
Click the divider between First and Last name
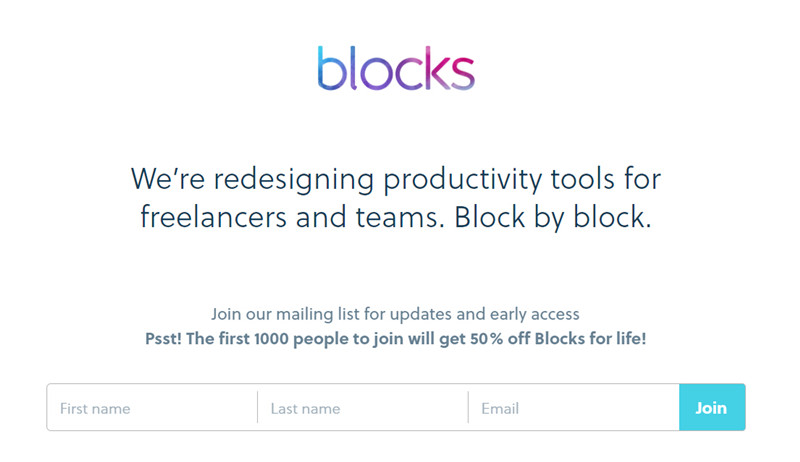[257, 408]
